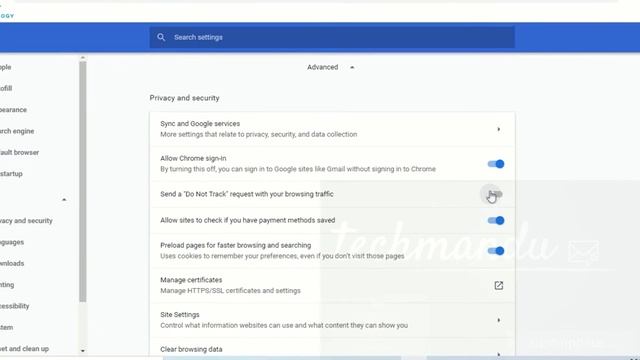Viewport: 640px width, 360px height.
Task: Toggle the Do Not Track switch
Action: (x=496, y=194)
